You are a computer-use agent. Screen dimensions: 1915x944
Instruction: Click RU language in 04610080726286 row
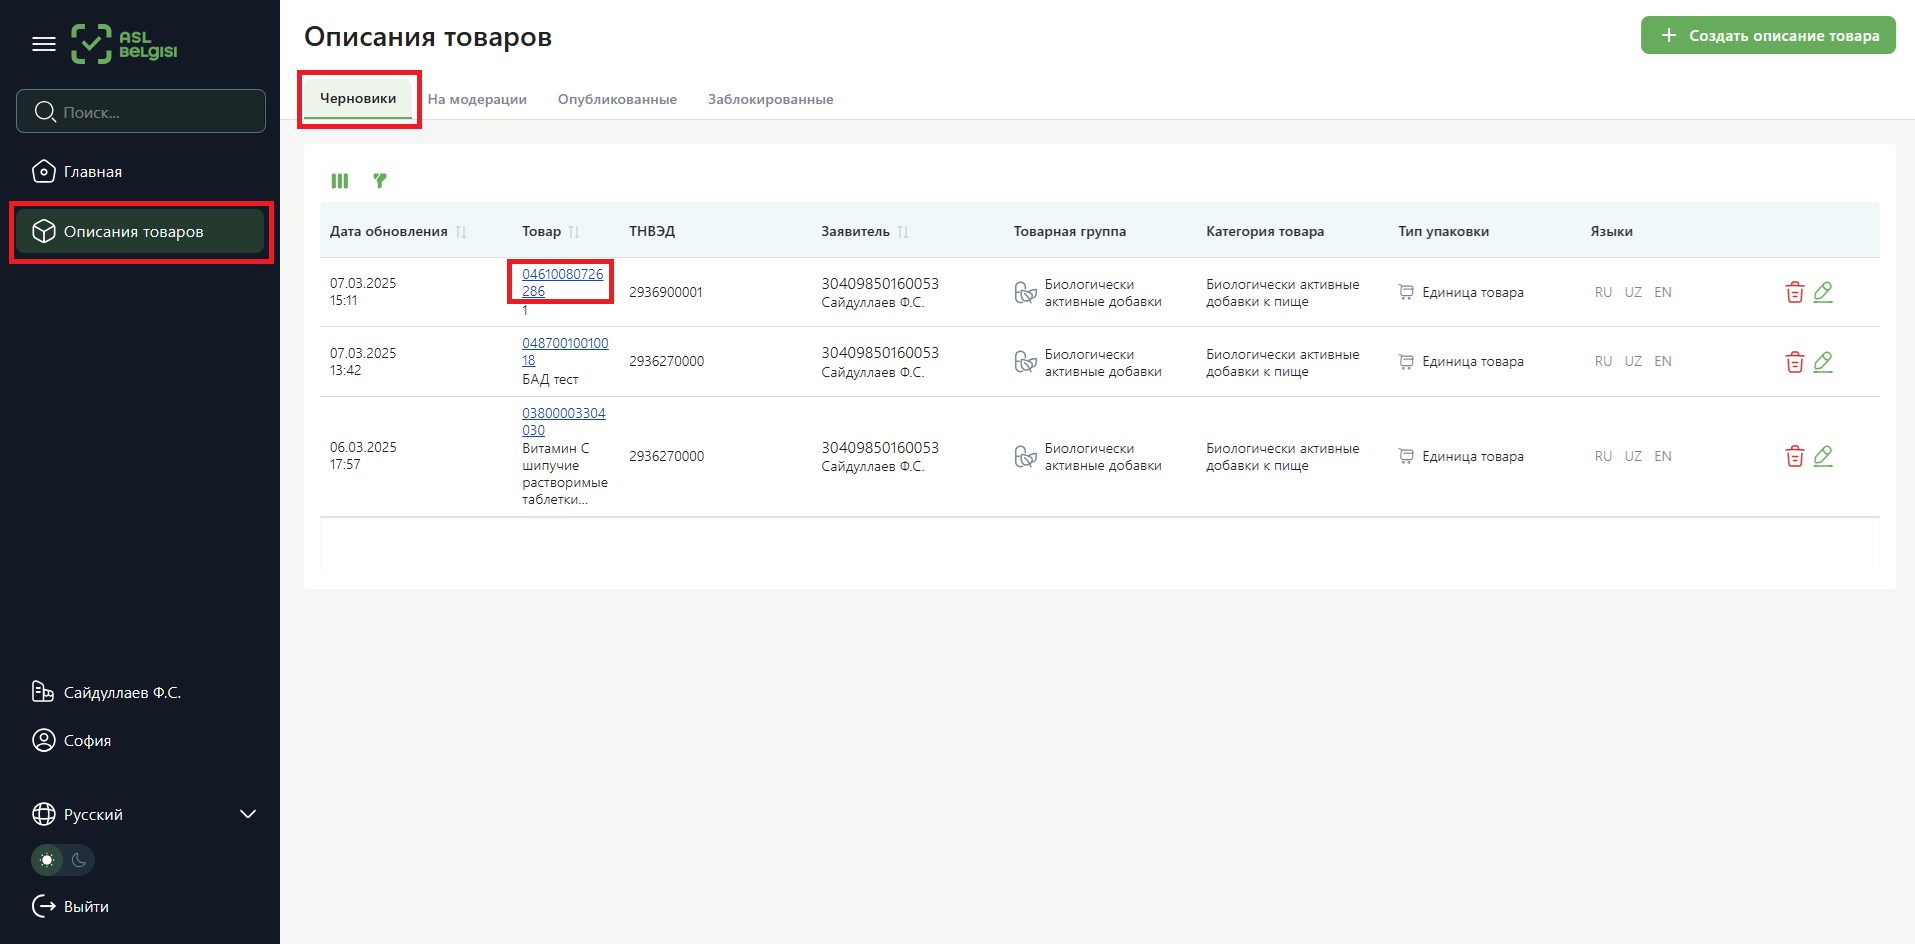pyautogui.click(x=1603, y=292)
